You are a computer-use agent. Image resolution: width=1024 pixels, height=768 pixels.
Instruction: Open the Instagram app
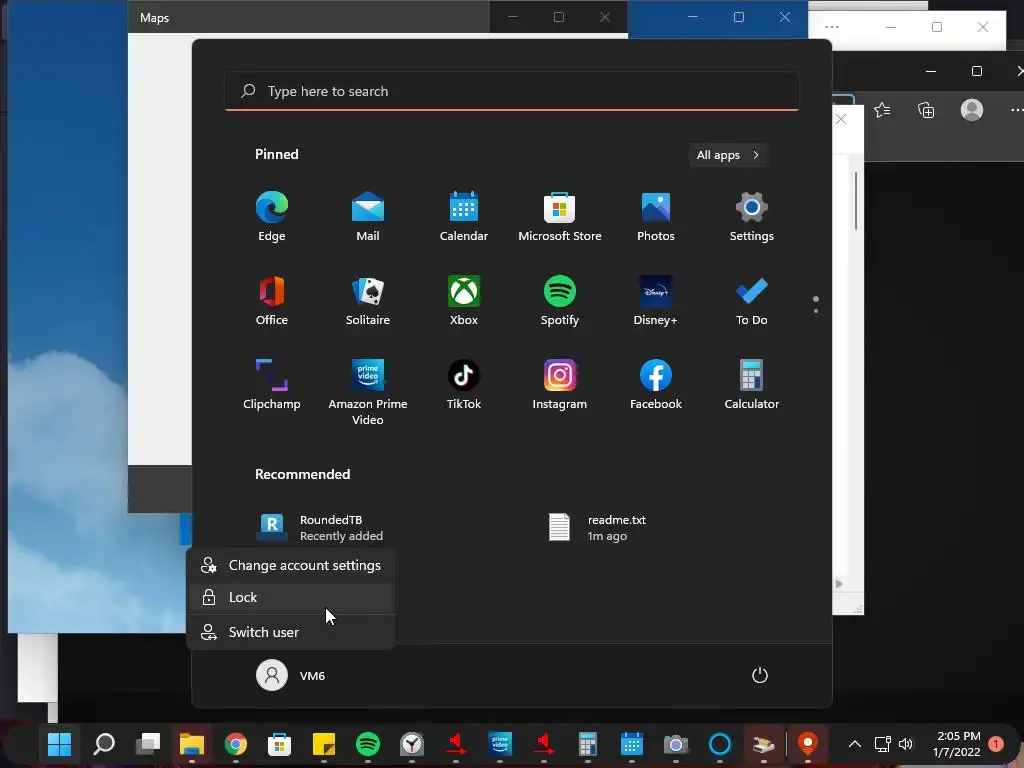[x=560, y=385]
